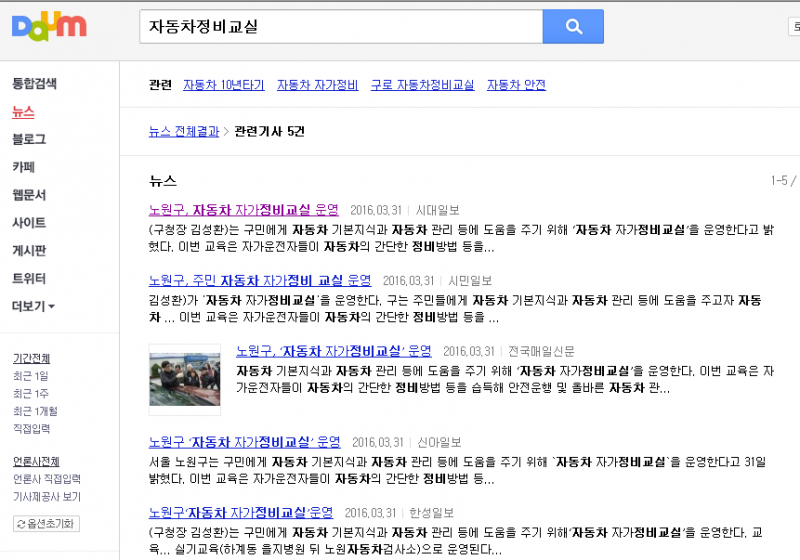Image resolution: width=800 pixels, height=560 pixels.
Task: Click related search 자동차 10년타기
Action: tap(223, 86)
